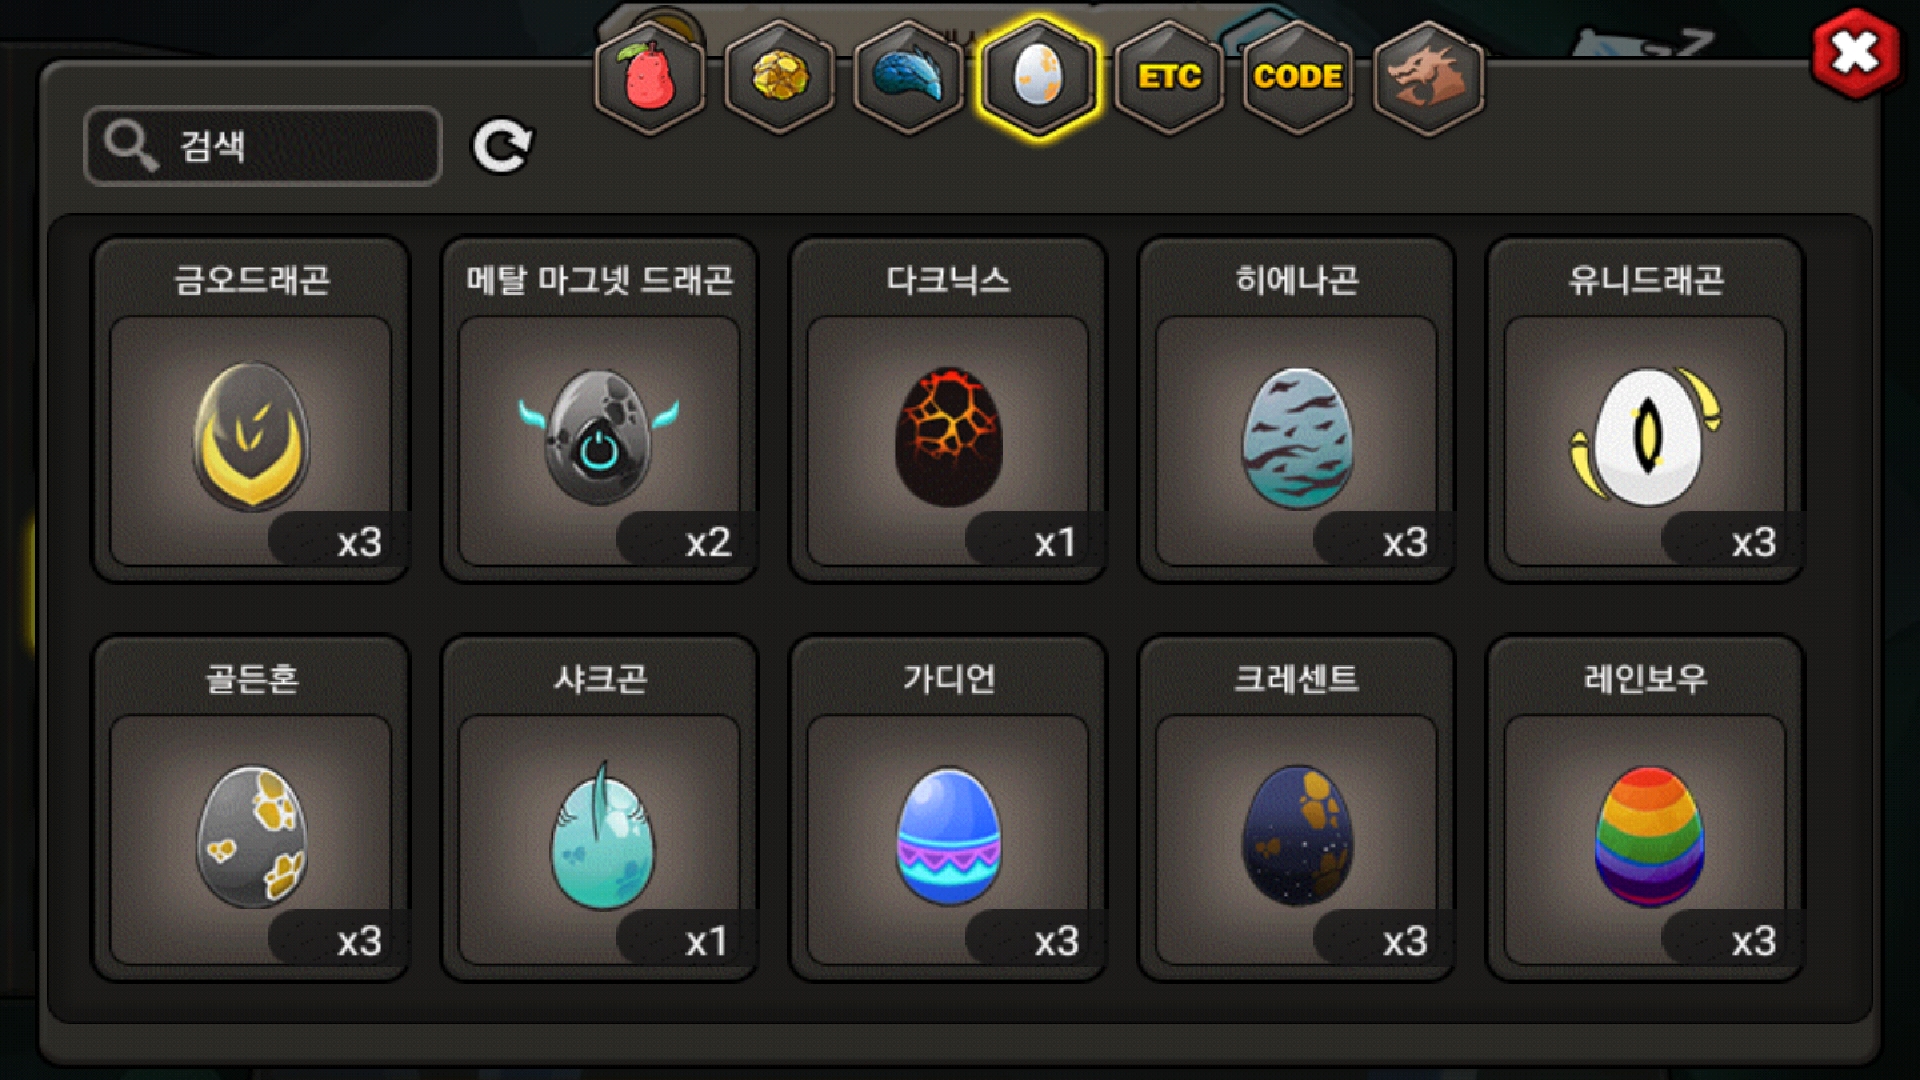Open the ETC tab

1169,77
